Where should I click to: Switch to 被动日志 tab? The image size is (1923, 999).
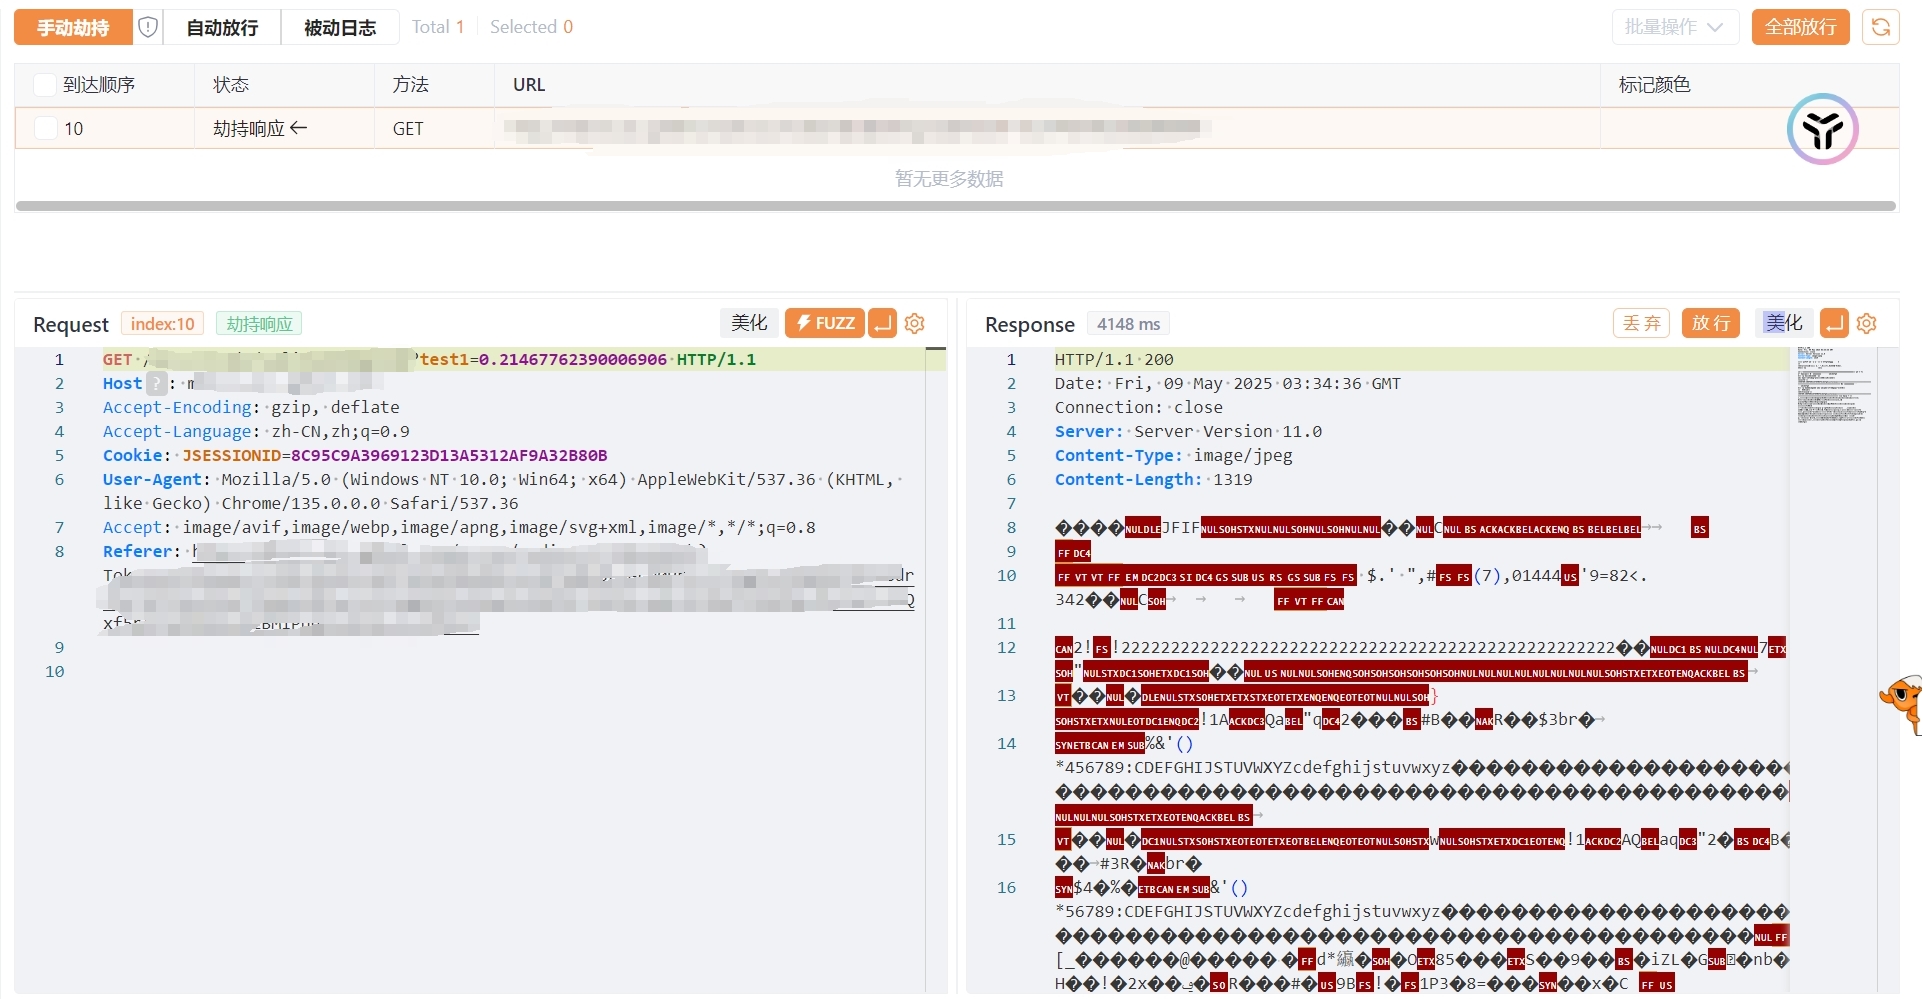click(x=340, y=27)
